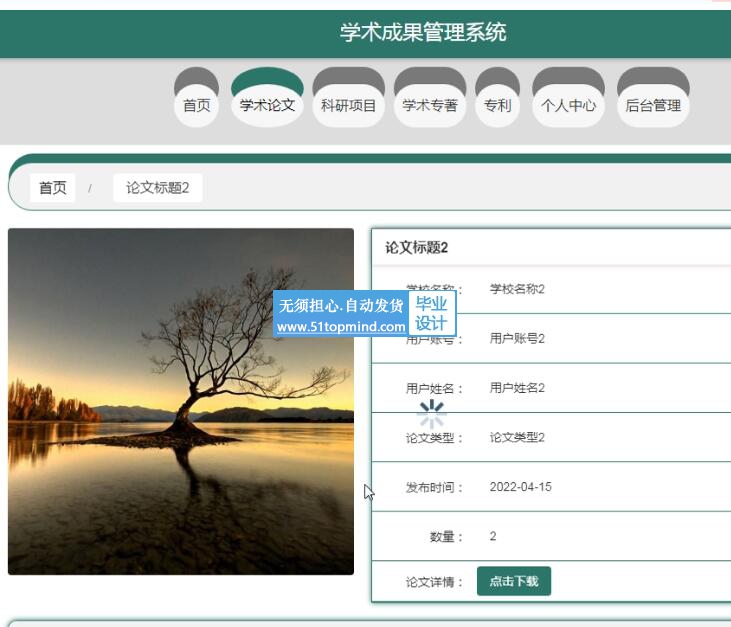The width and height of the screenshot is (731, 627).
Task: Select the 用户姓名2 field value
Action: [x=517, y=388]
